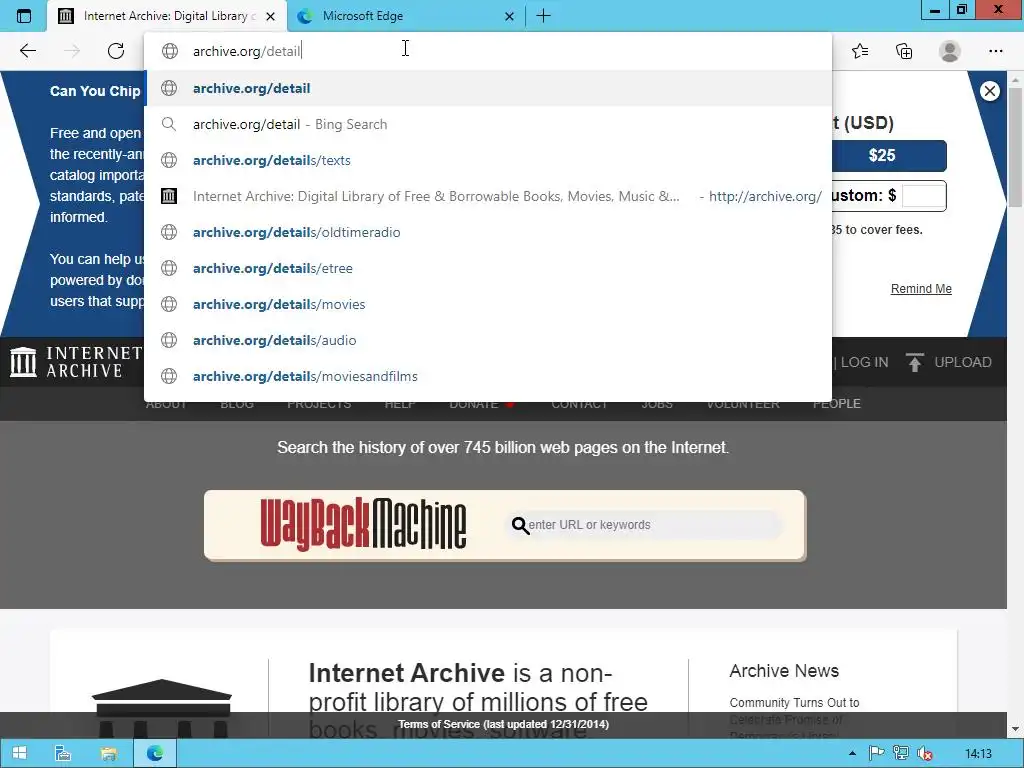Click the page vertical scrollbar thumb
The height and width of the screenshot is (768, 1024).
point(1015,149)
